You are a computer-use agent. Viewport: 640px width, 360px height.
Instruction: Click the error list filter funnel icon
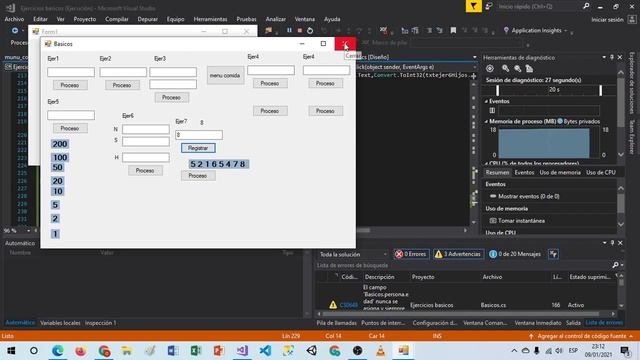[553, 254]
